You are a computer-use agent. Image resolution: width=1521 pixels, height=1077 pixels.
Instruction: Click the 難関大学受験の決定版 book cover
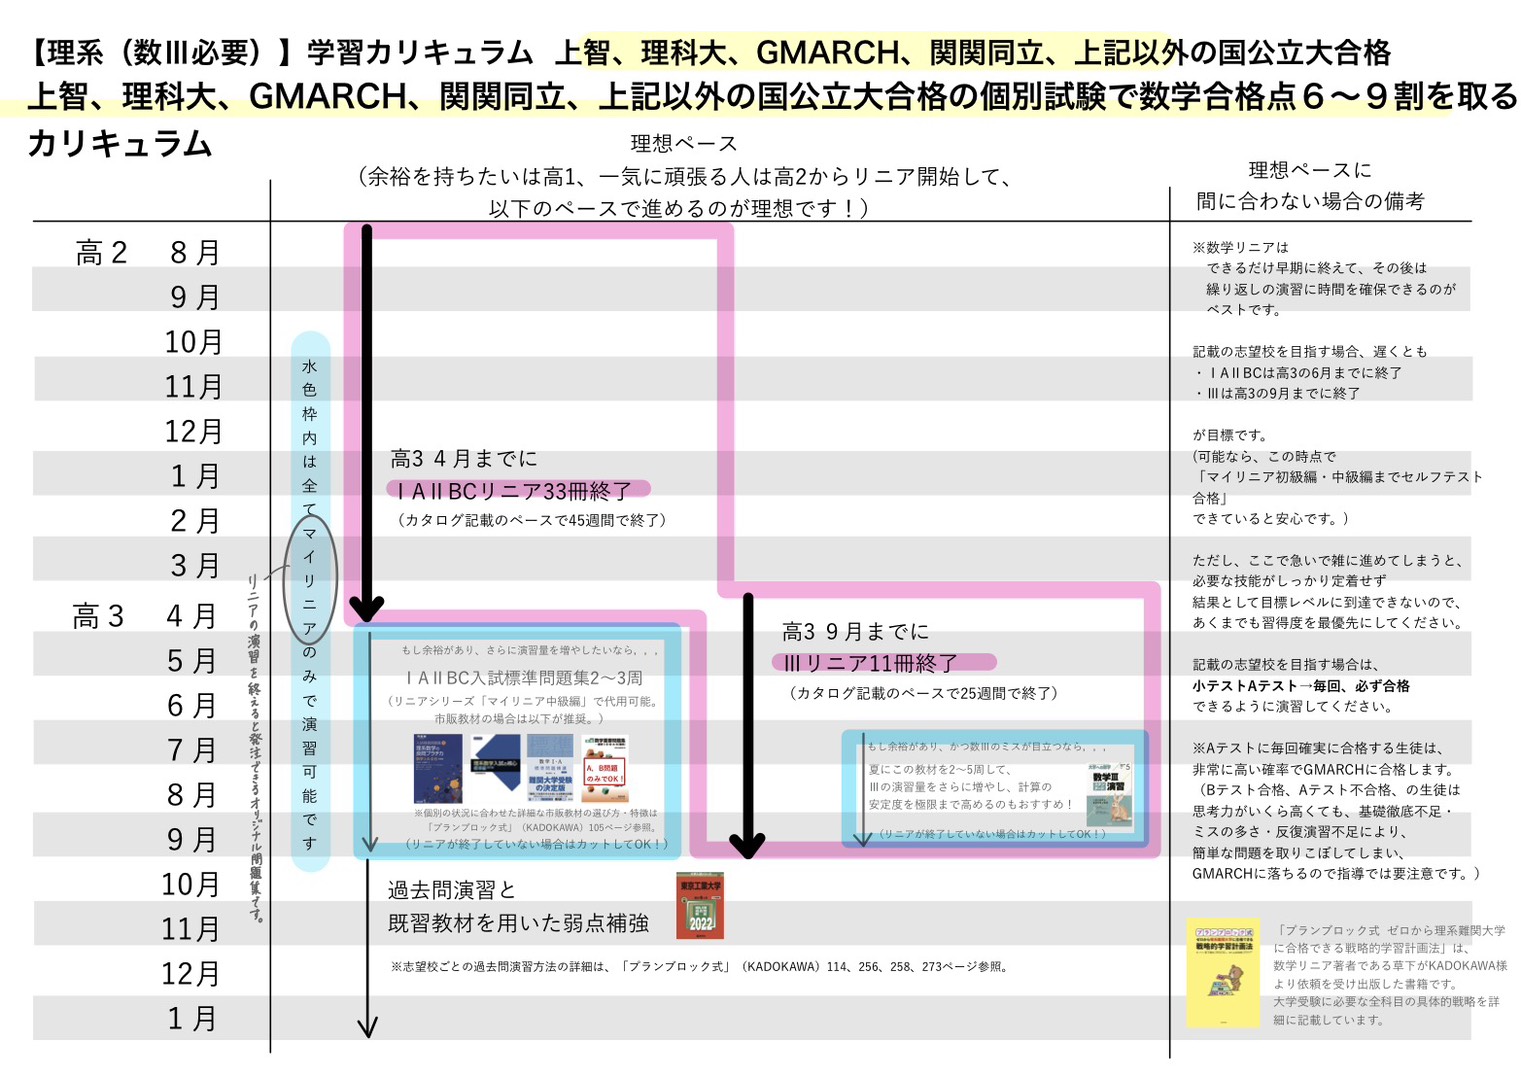(x=550, y=767)
